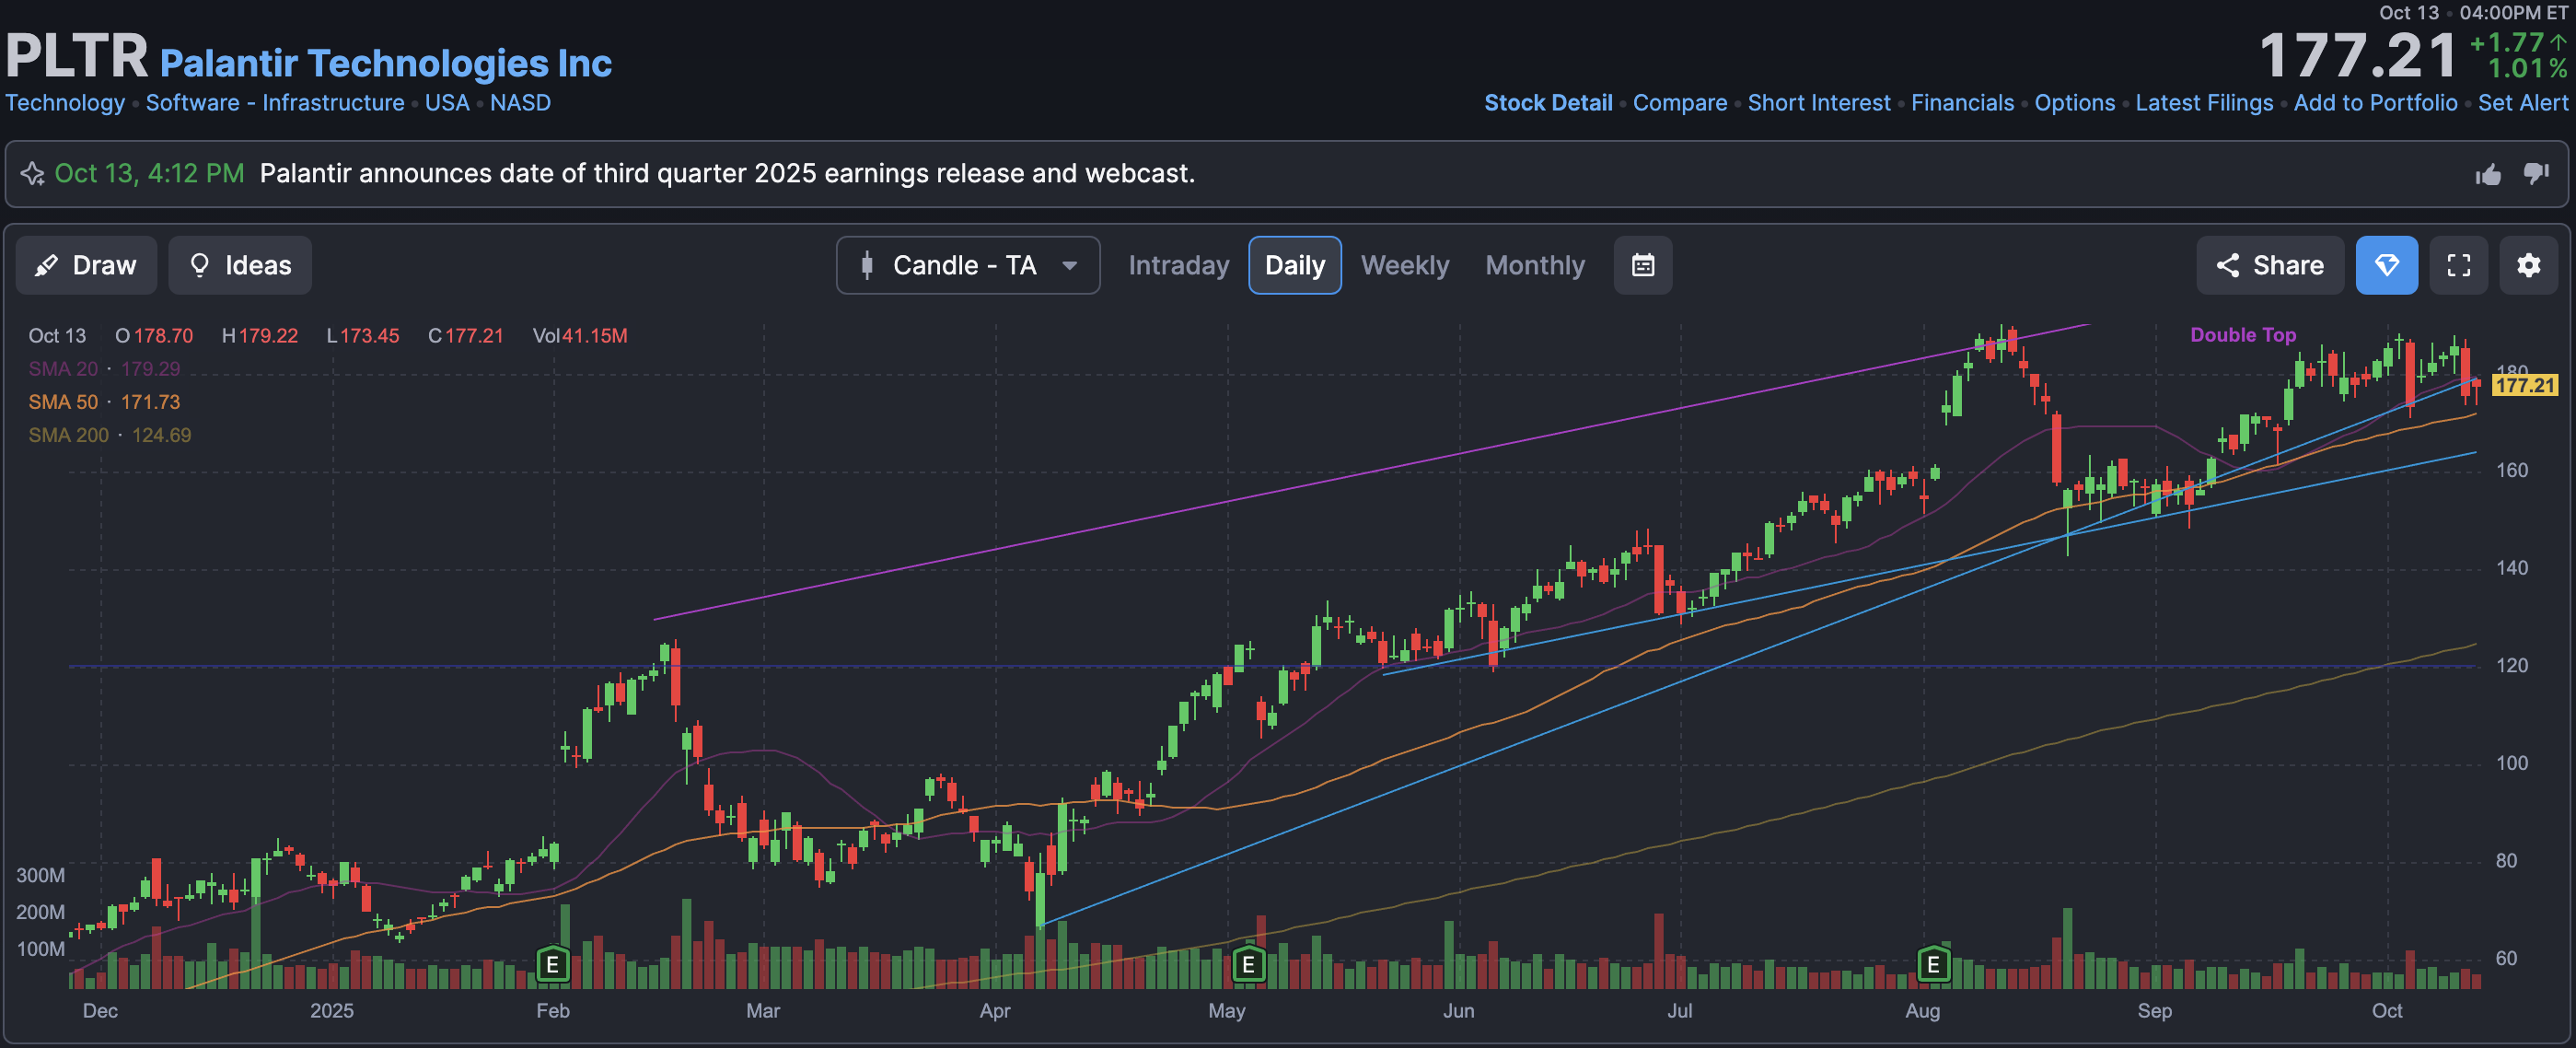Open the Short Interest page
The image size is (2576, 1048).
[1818, 103]
